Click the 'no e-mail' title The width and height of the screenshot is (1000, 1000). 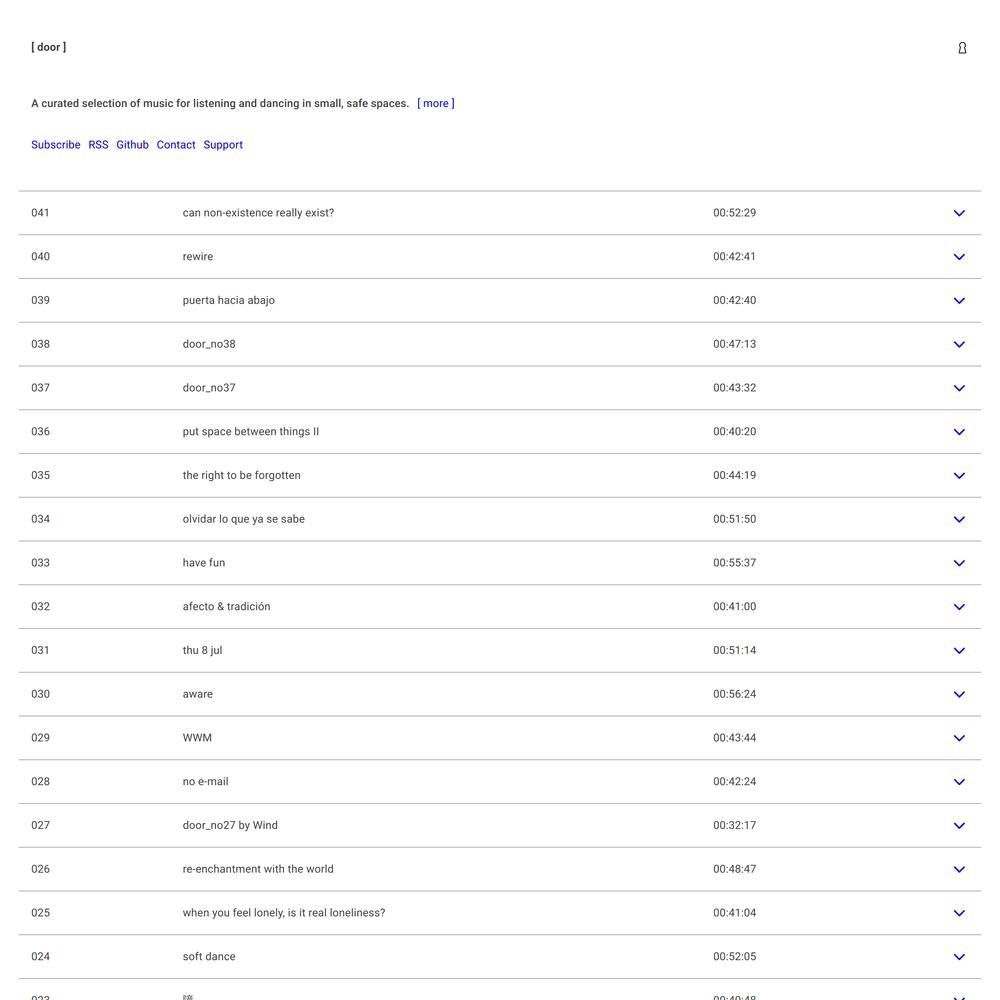pos(205,782)
